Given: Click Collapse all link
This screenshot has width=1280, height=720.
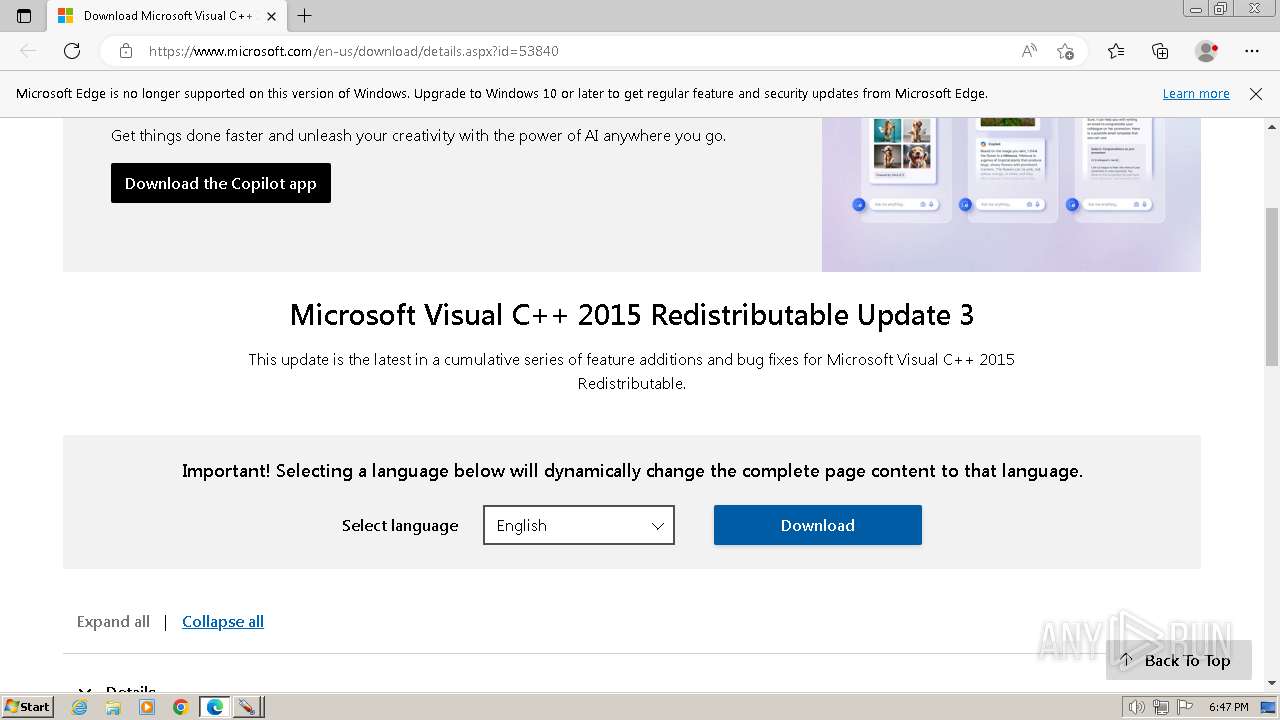Looking at the screenshot, I should (x=223, y=622).
